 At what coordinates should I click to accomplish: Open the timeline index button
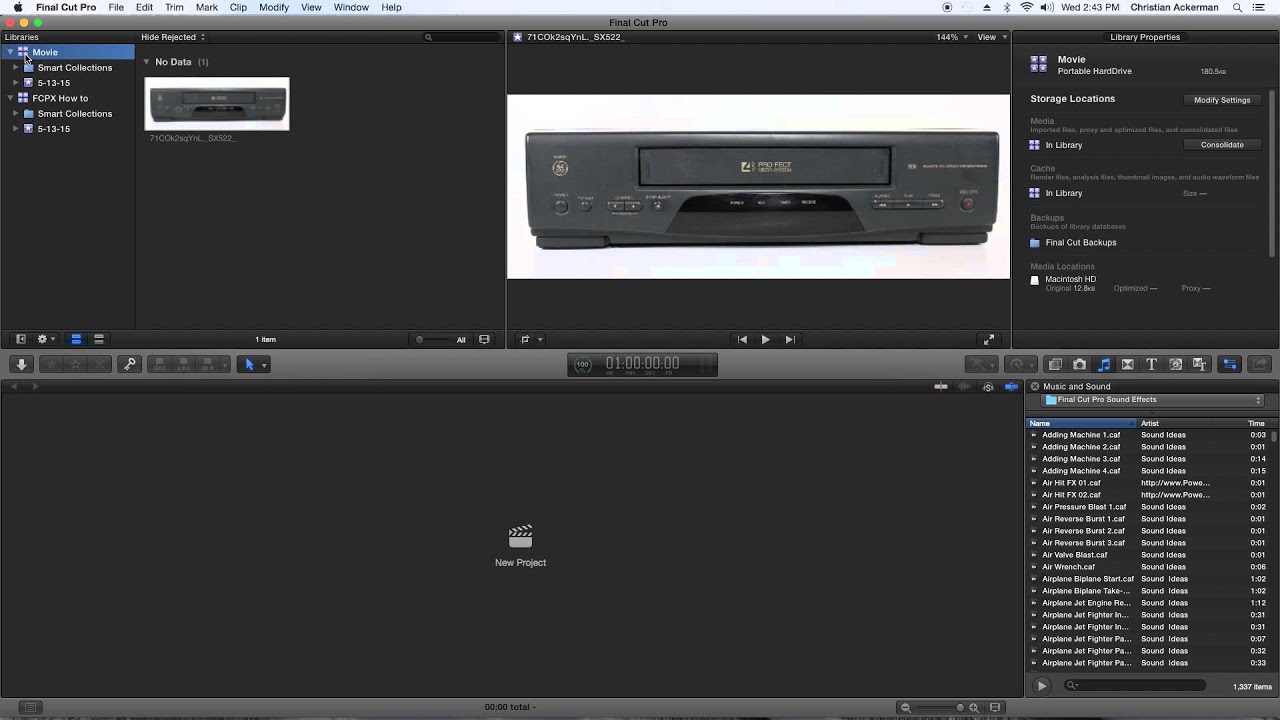pyautogui.click(x=29, y=708)
